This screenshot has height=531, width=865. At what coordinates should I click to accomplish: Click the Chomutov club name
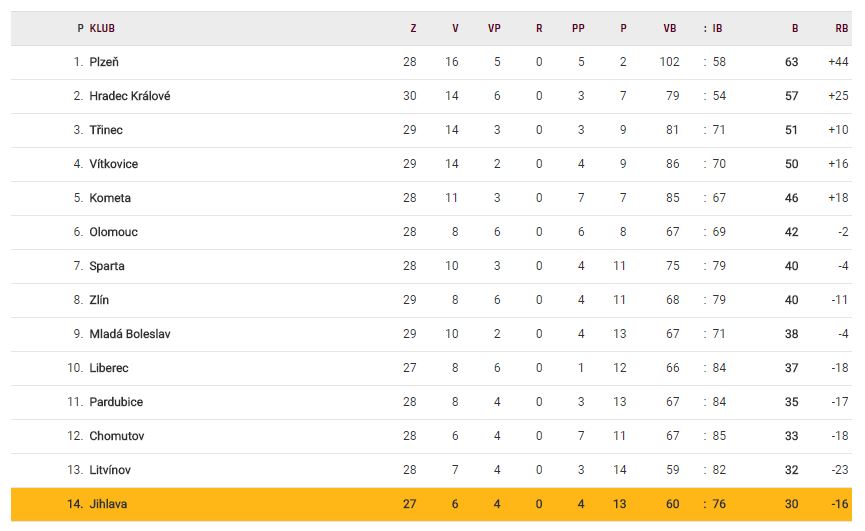[116, 436]
